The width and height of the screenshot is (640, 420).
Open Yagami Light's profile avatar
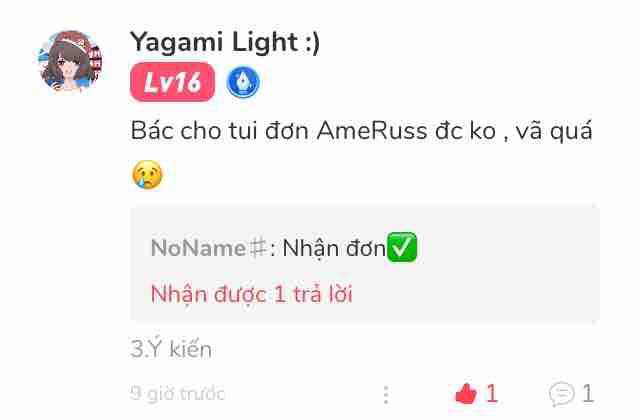point(70,61)
